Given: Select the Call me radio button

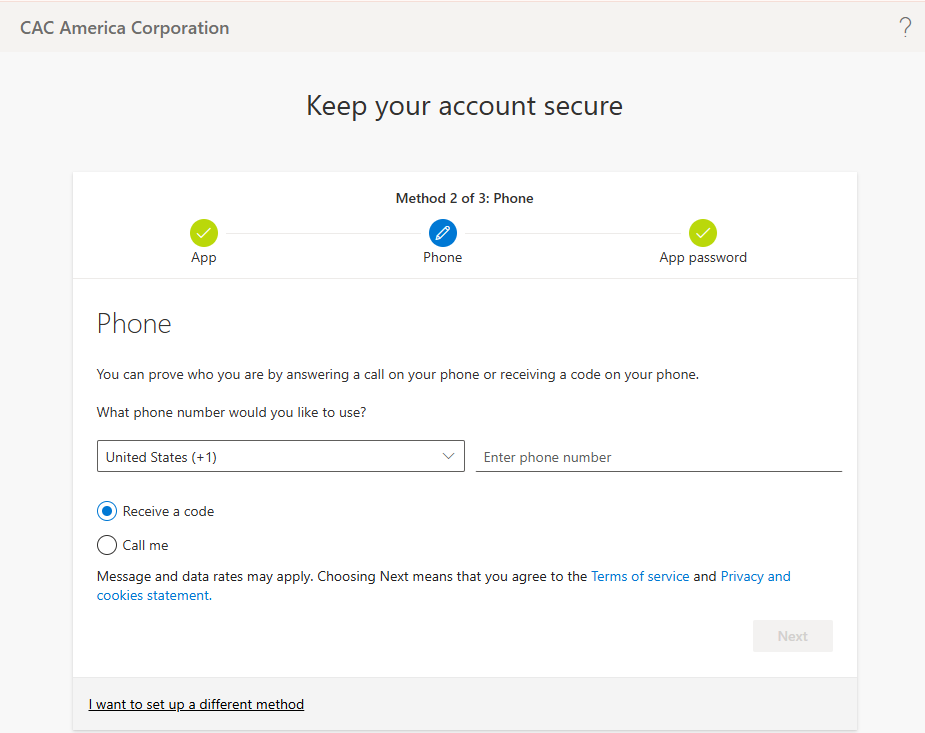Looking at the screenshot, I should coord(107,545).
